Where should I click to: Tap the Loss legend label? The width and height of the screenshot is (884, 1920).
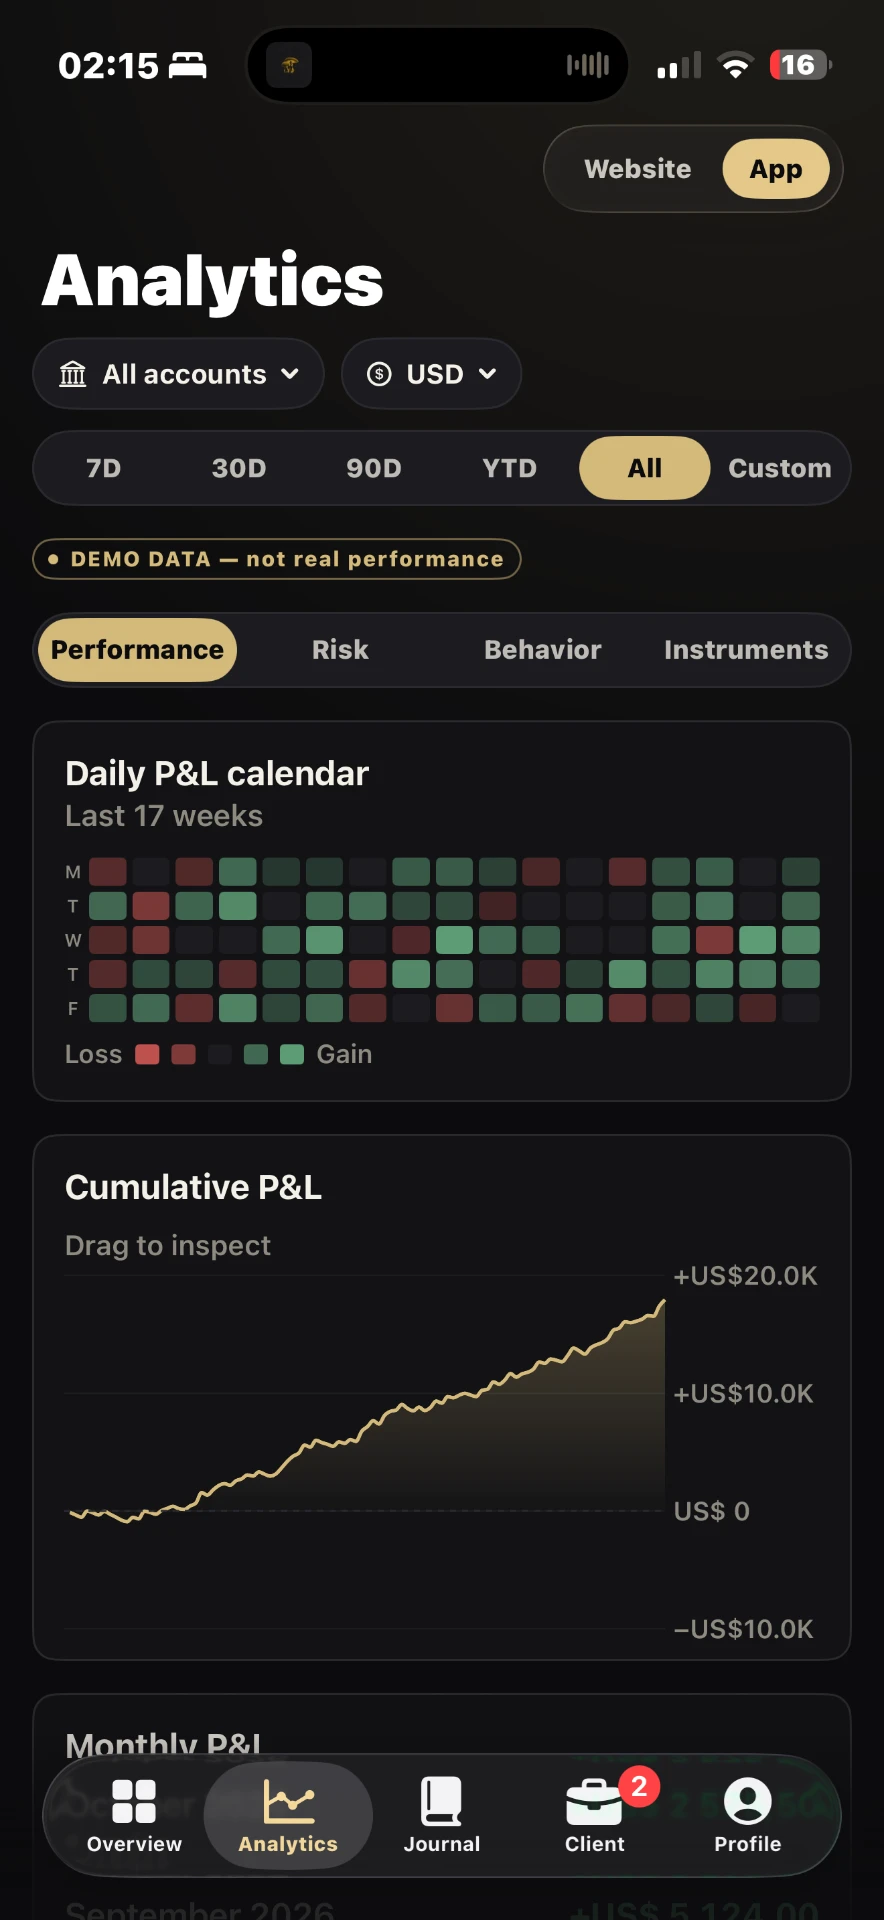point(93,1054)
